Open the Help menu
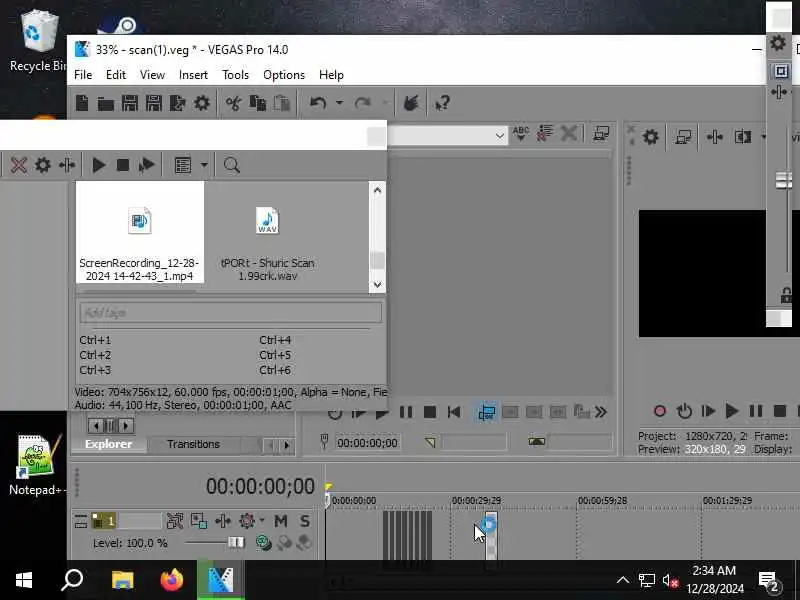800x600 pixels. click(x=331, y=75)
